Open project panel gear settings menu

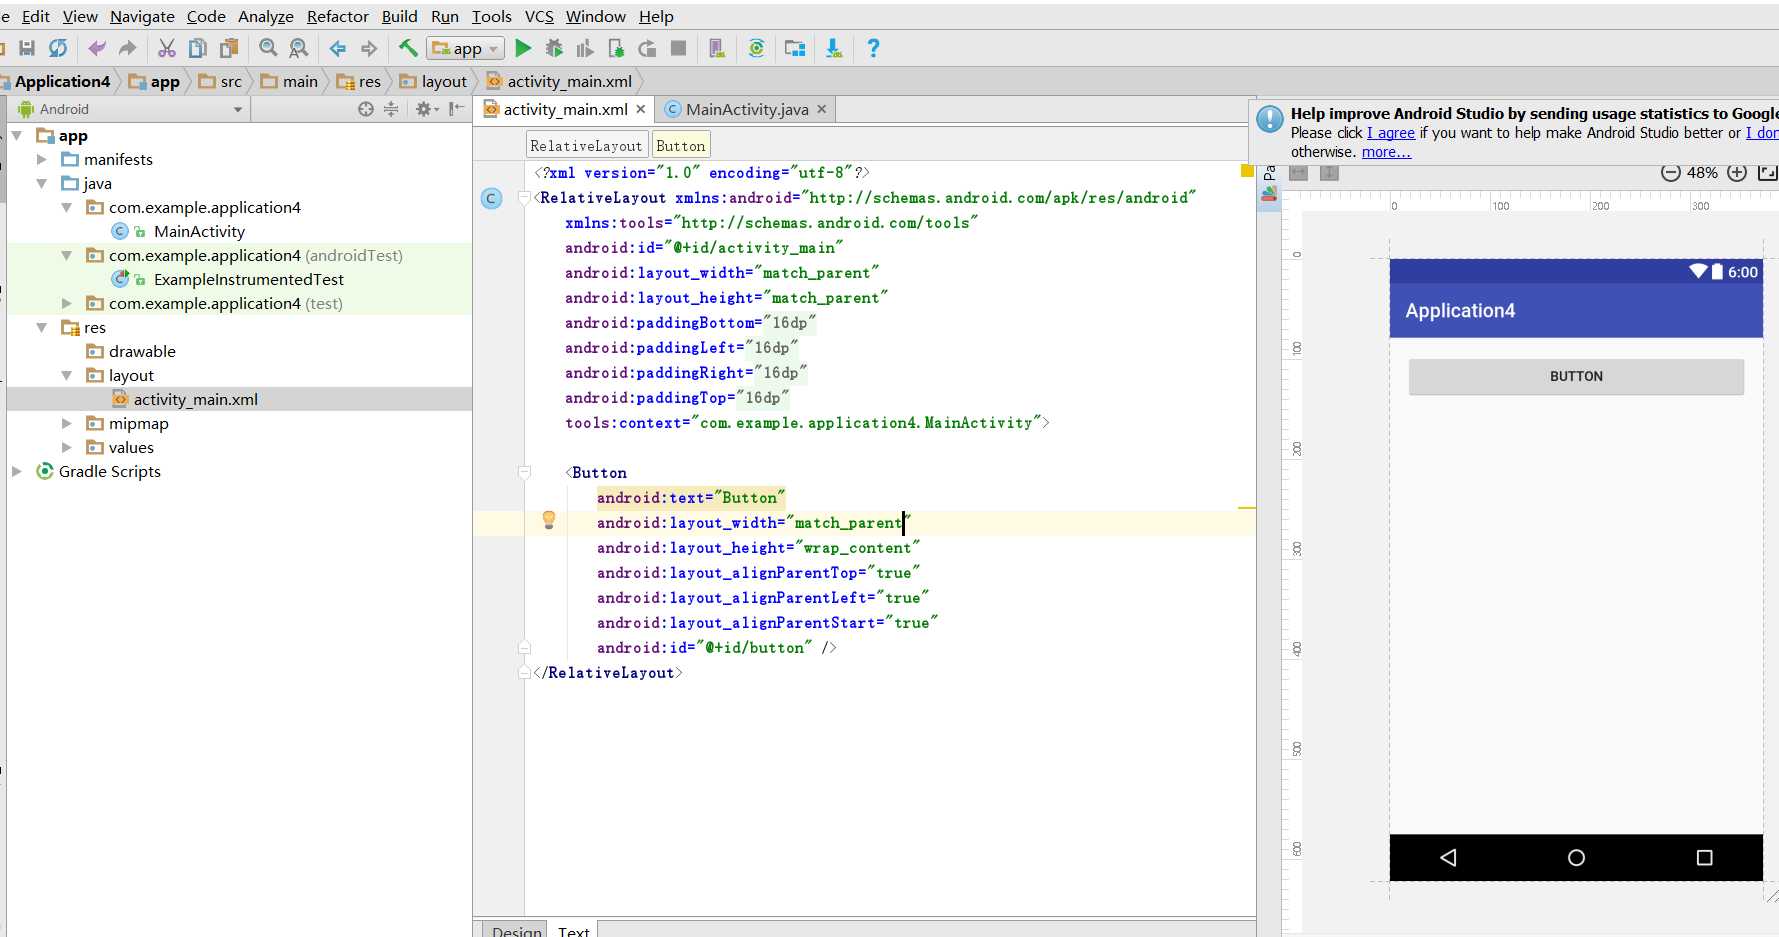click(427, 109)
